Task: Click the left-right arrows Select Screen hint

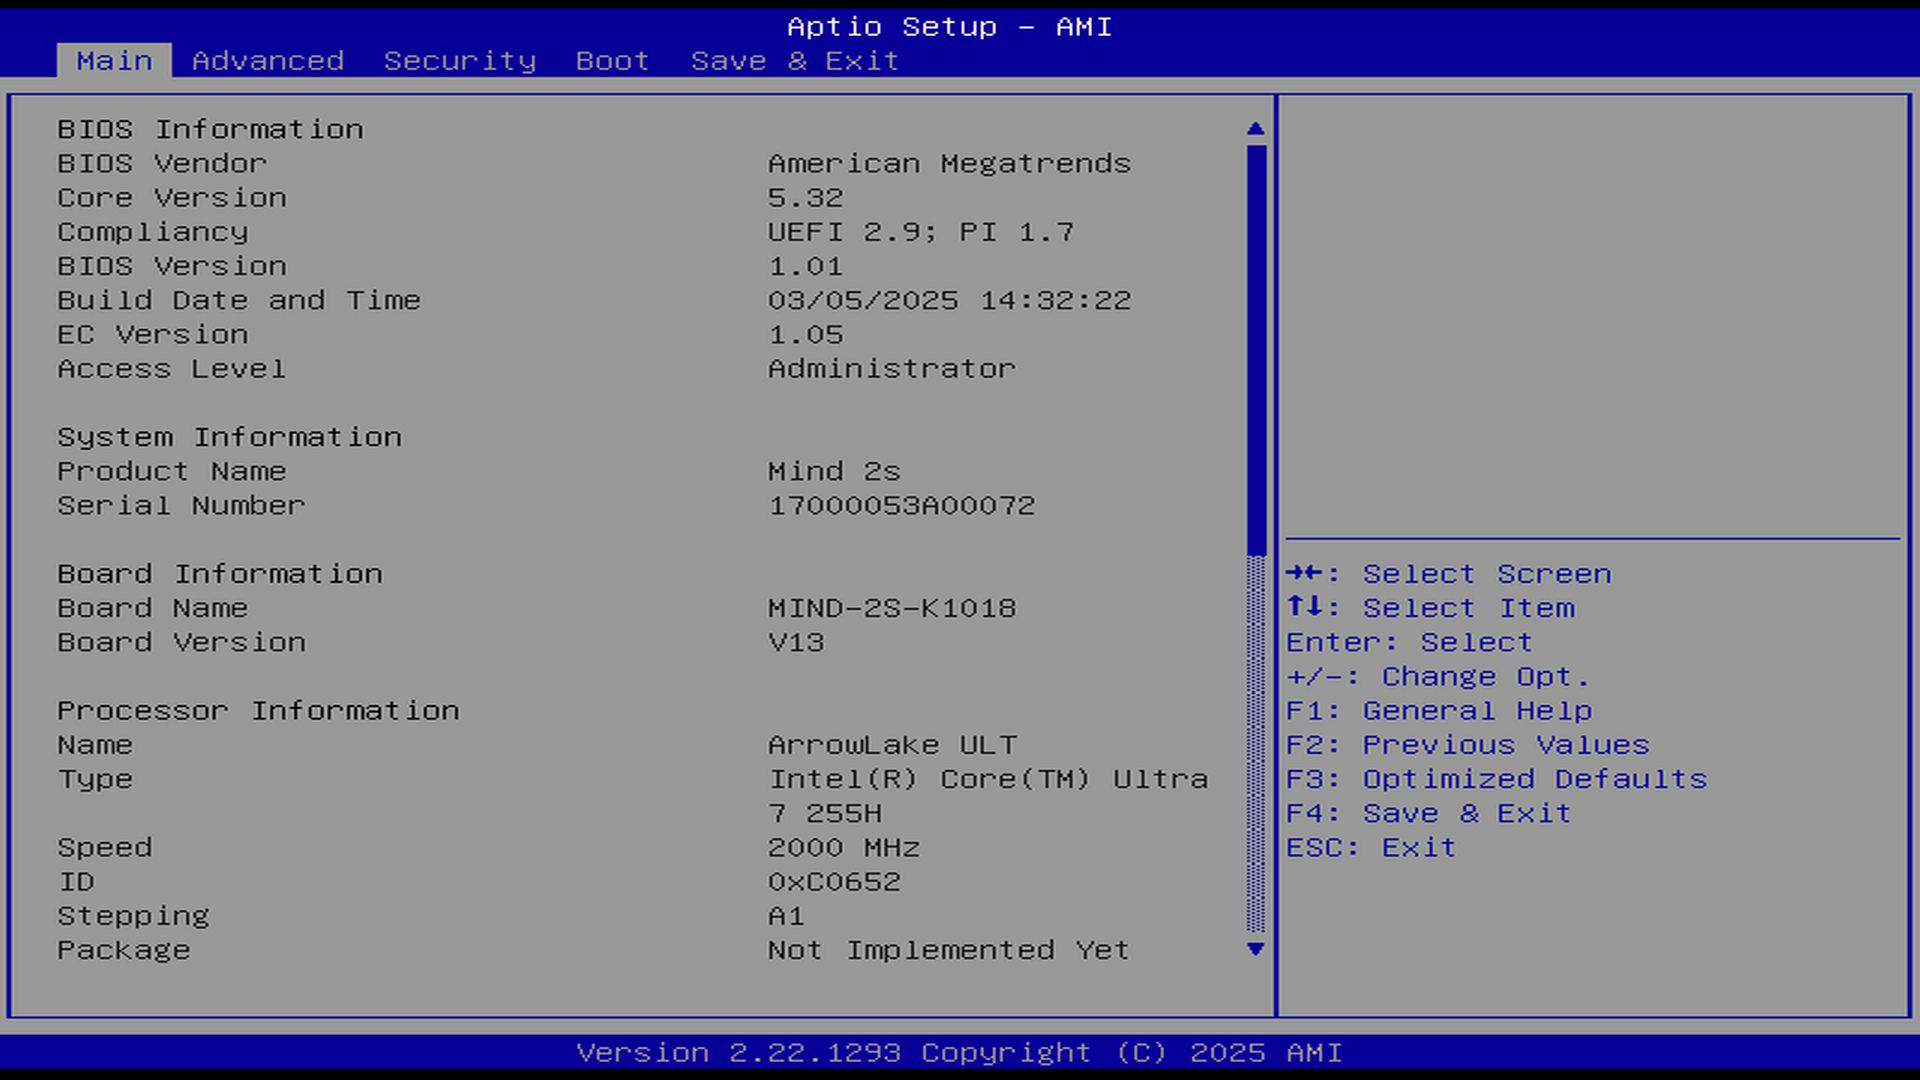Action: (1448, 574)
